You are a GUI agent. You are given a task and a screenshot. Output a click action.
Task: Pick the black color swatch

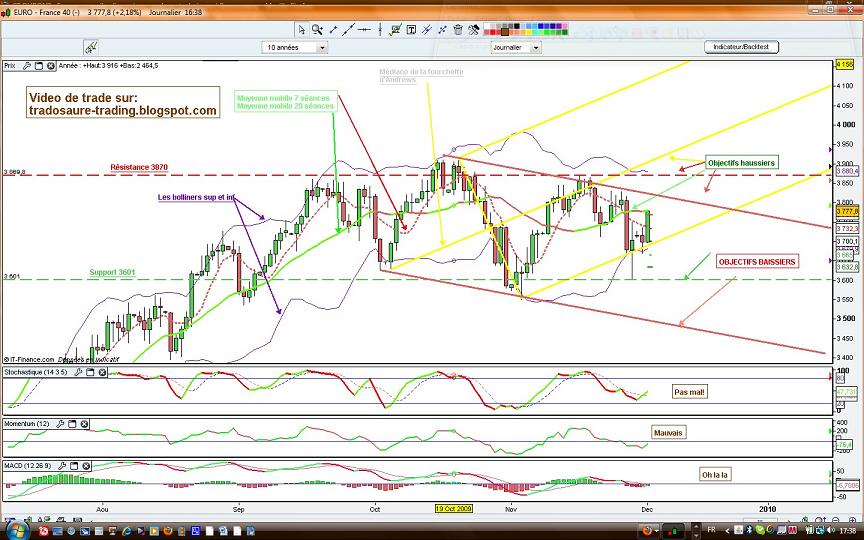tap(517, 26)
